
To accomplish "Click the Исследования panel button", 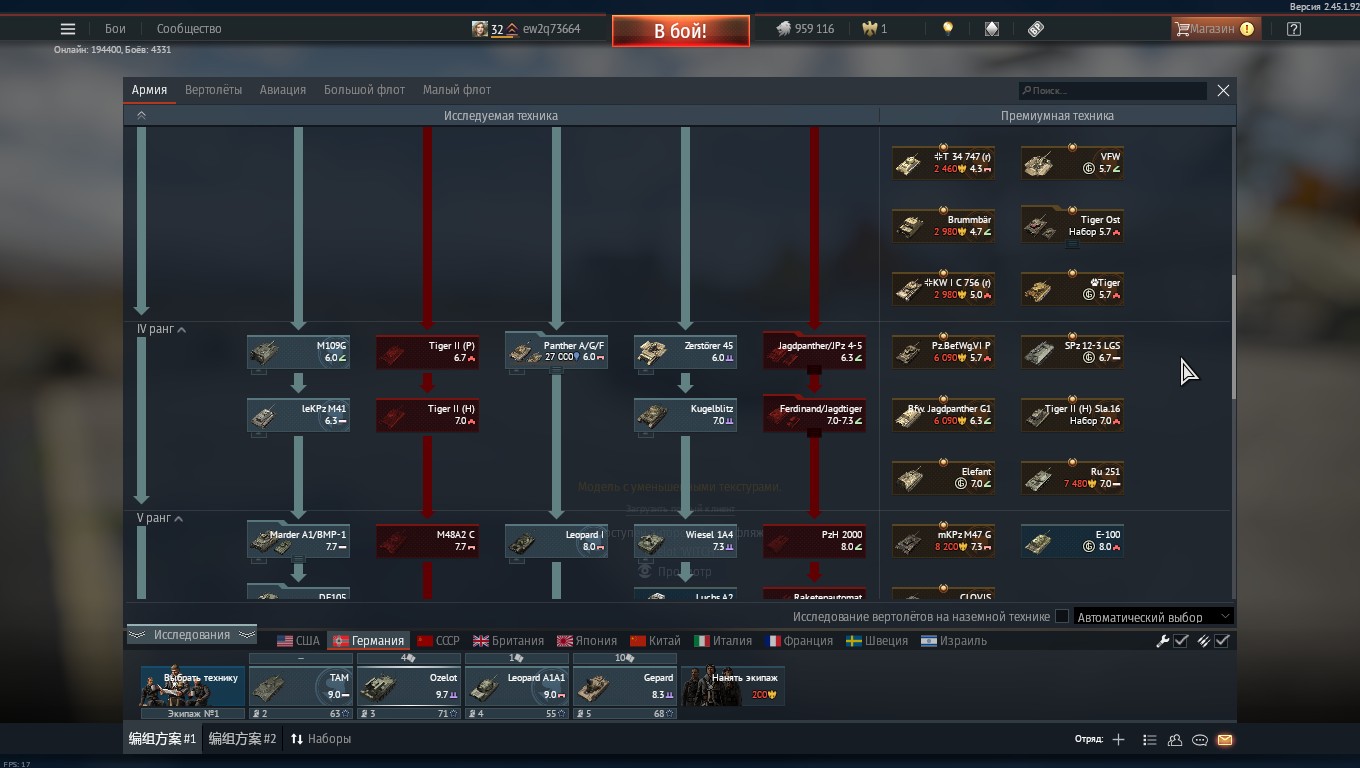I will pyautogui.click(x=191, y=635).
